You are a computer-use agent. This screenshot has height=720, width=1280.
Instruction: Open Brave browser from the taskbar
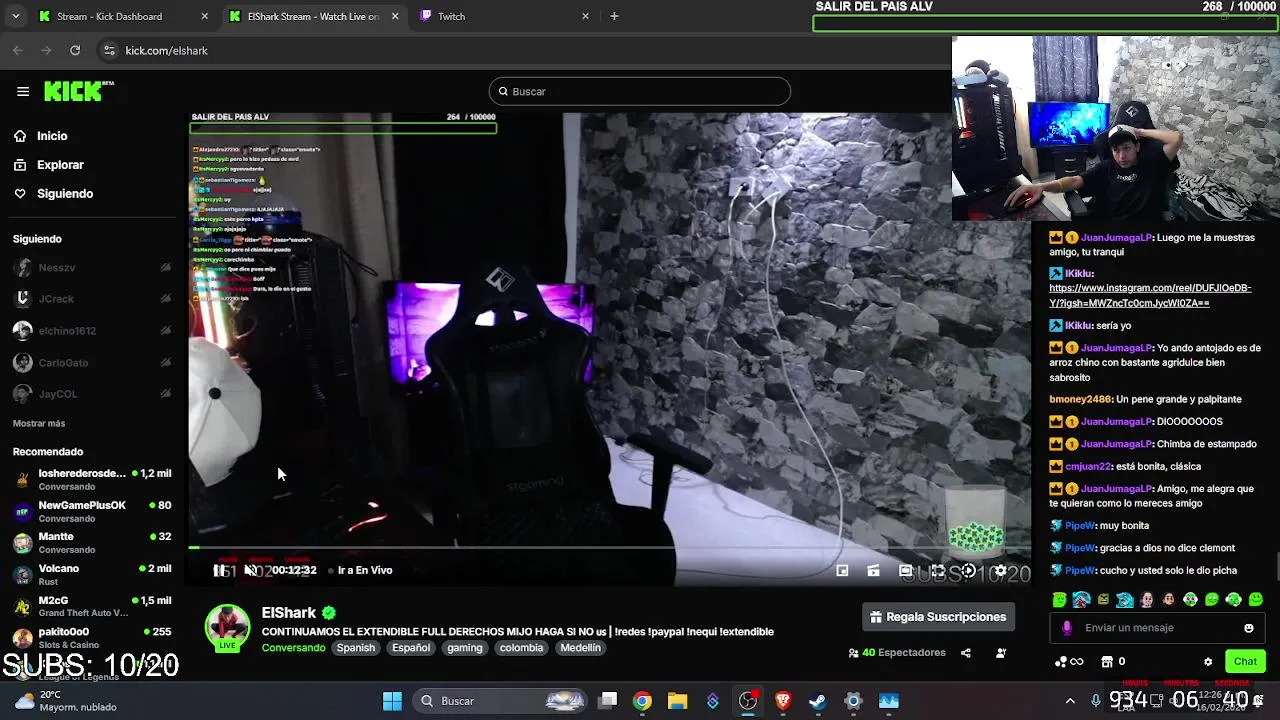[783, 701]
